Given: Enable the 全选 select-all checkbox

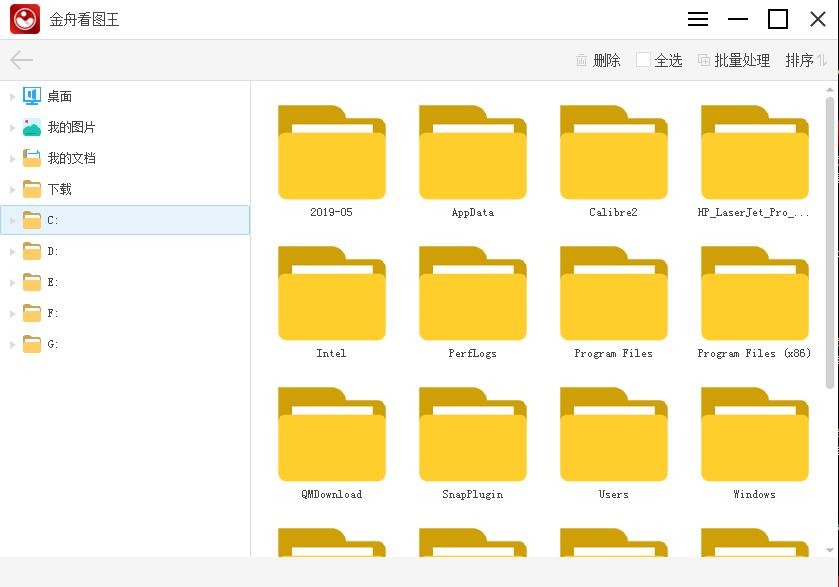Looking at the screenshot, I should pos(642,60).
